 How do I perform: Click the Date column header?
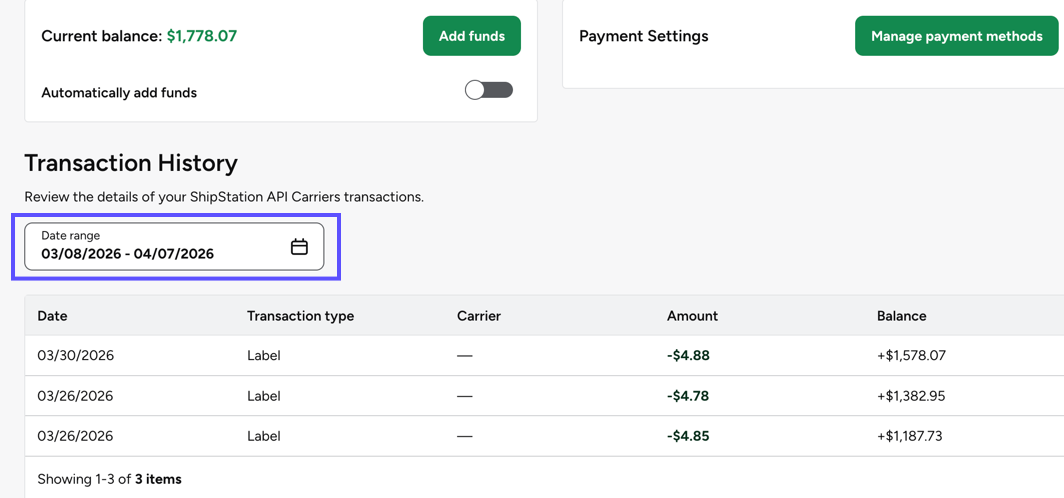coord(52,315)
